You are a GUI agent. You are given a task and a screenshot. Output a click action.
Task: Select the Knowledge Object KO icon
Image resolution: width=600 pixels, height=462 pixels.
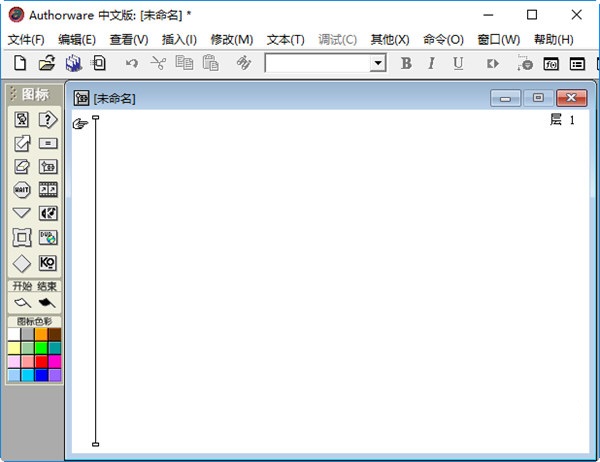(48, 263)
